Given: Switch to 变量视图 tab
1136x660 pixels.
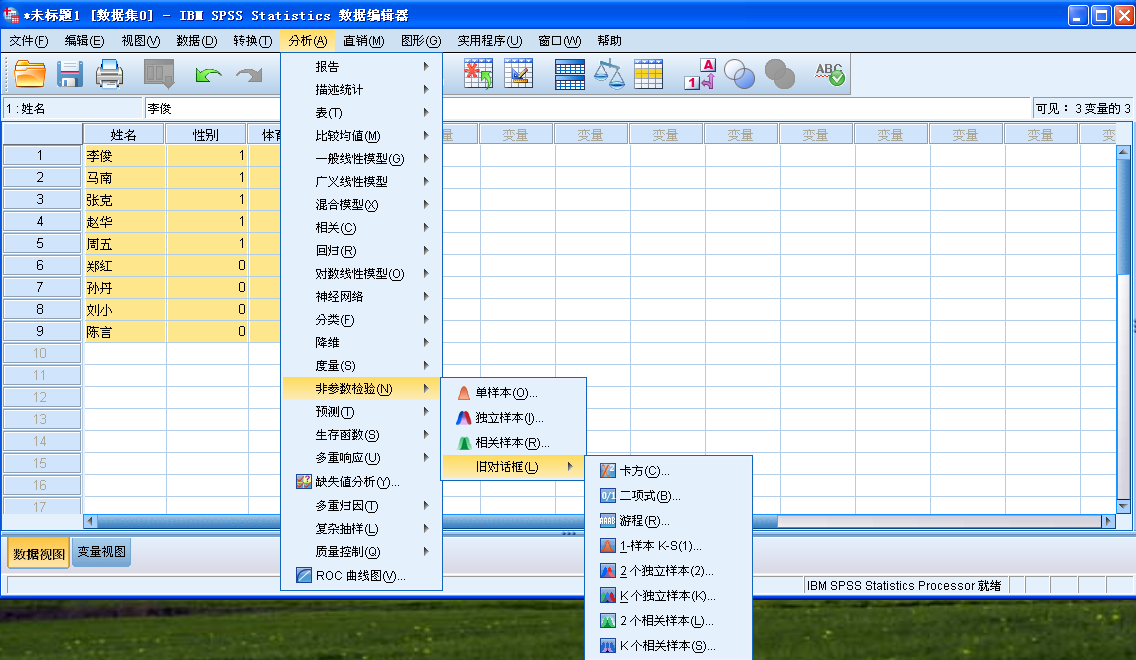Looking at the screenshot, I should click(x=101, y=552).
